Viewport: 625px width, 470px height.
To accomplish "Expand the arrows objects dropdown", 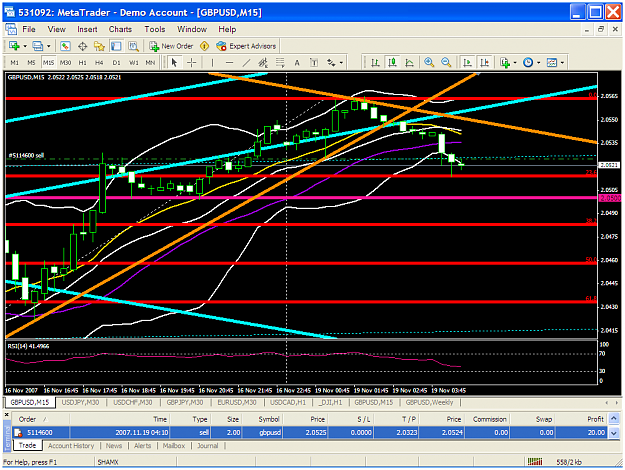I will (342, 63).
